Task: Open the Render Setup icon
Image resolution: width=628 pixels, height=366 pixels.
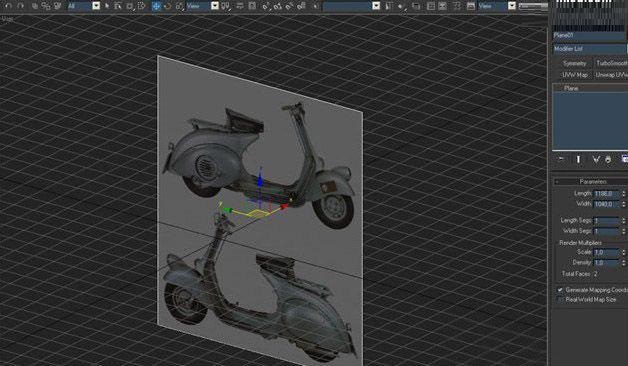Action: pos(471,6)
